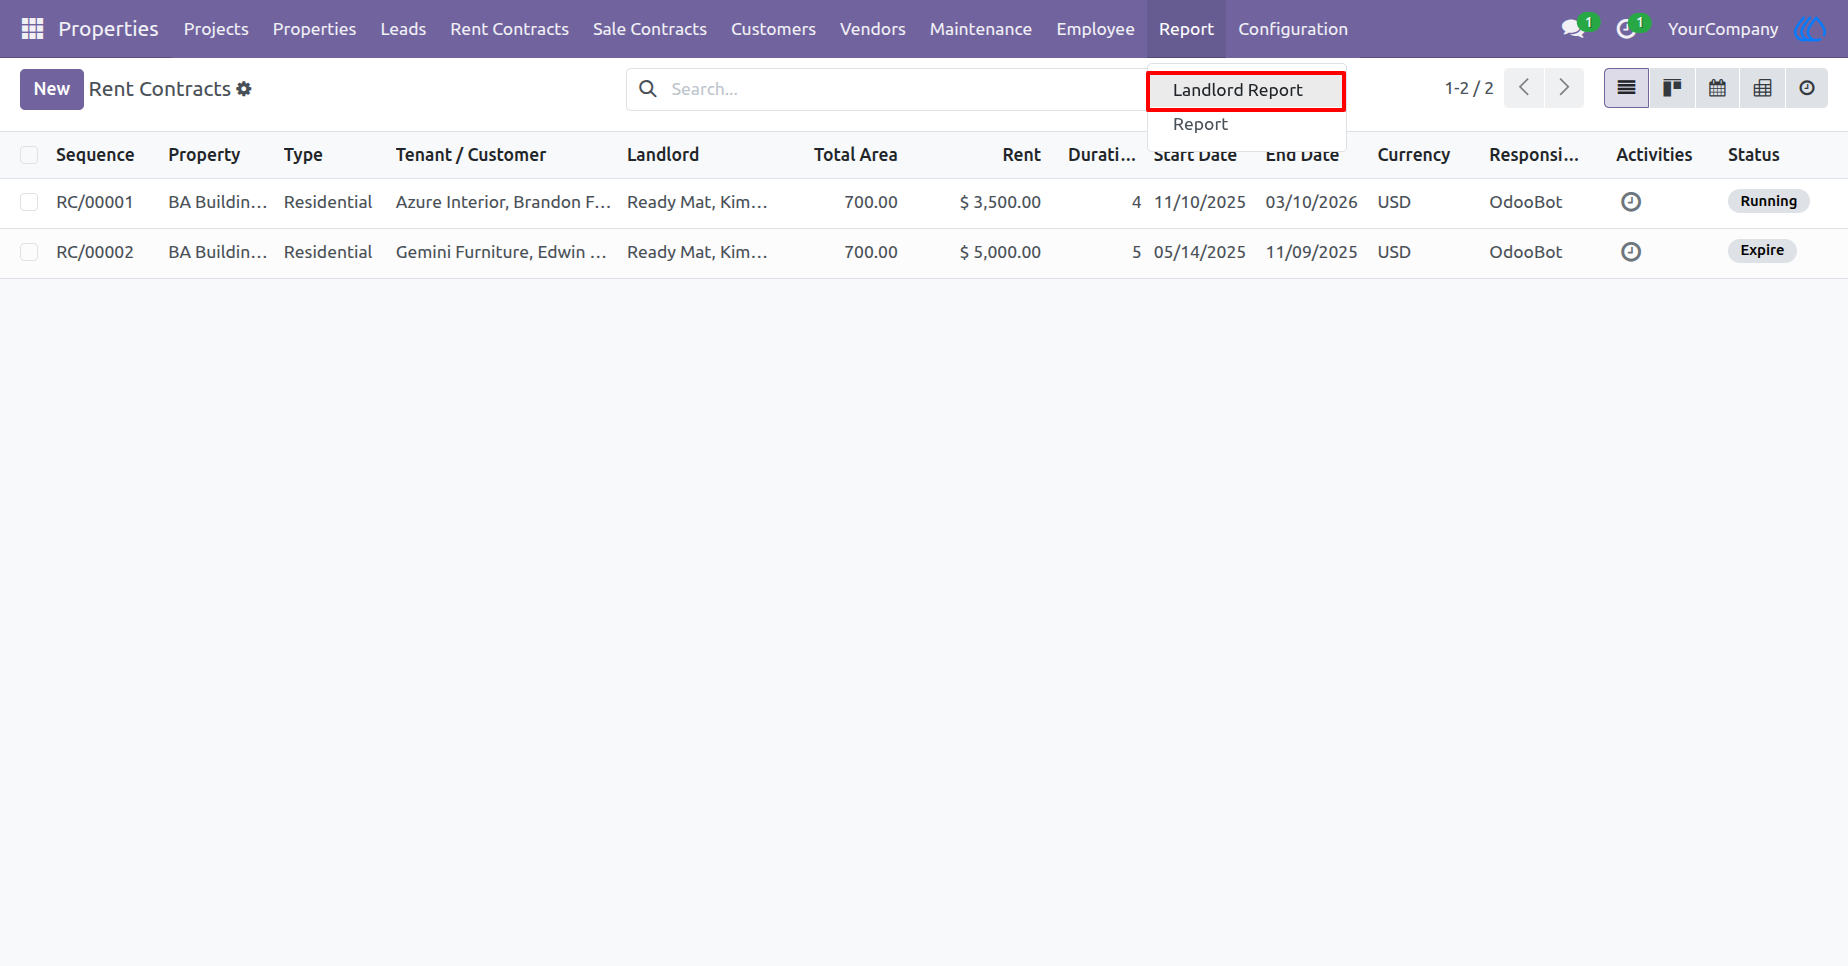Toggle the select-all header checkbox
The image size is (1848, 966).
[29, 155]
